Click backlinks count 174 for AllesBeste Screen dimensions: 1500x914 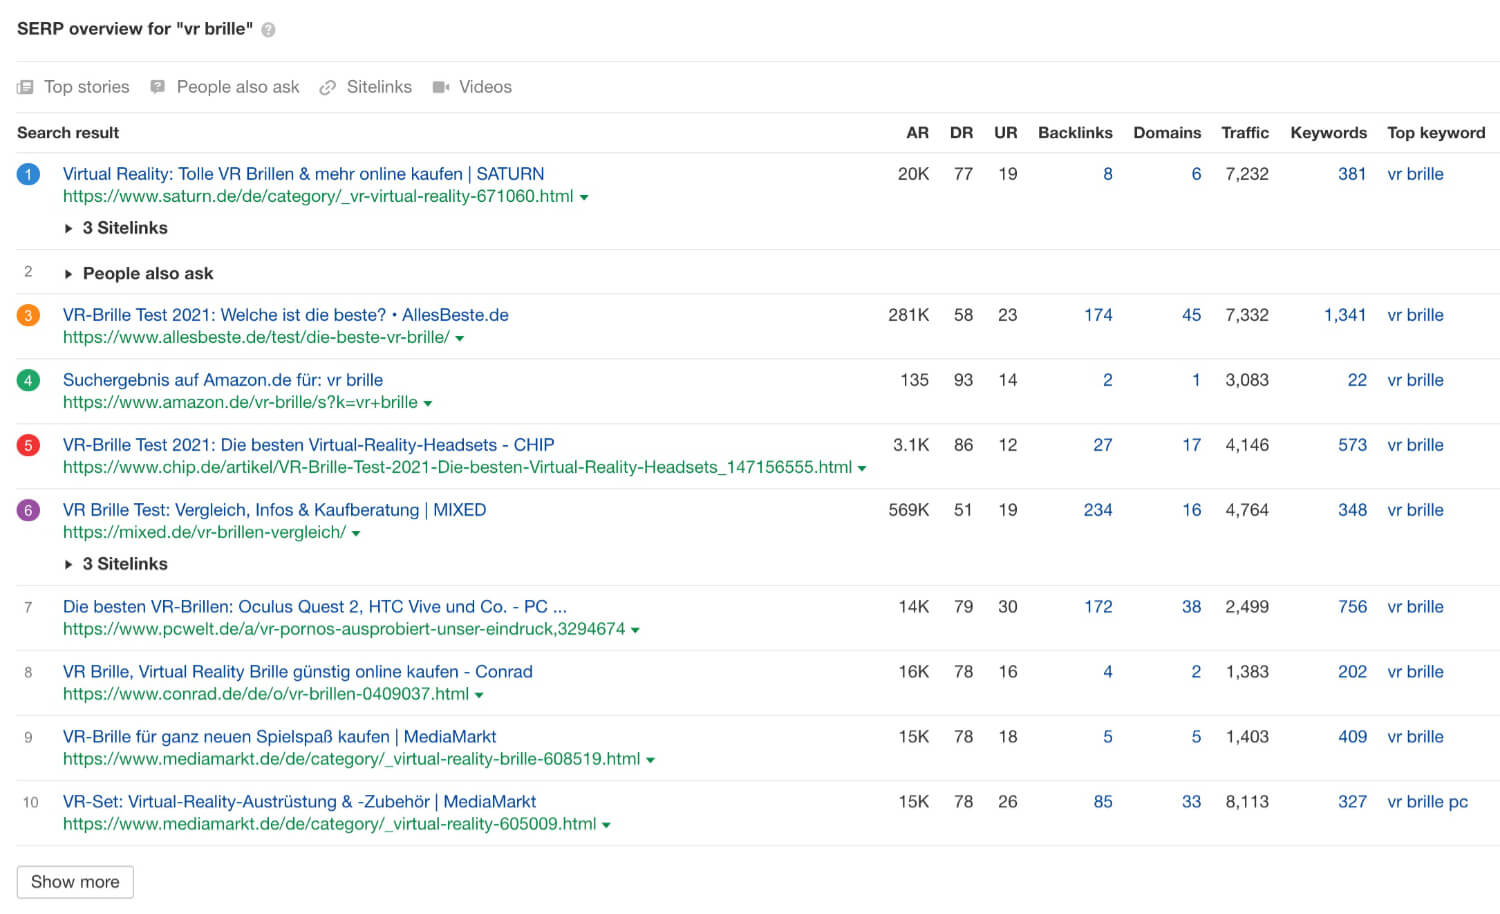1098,315
